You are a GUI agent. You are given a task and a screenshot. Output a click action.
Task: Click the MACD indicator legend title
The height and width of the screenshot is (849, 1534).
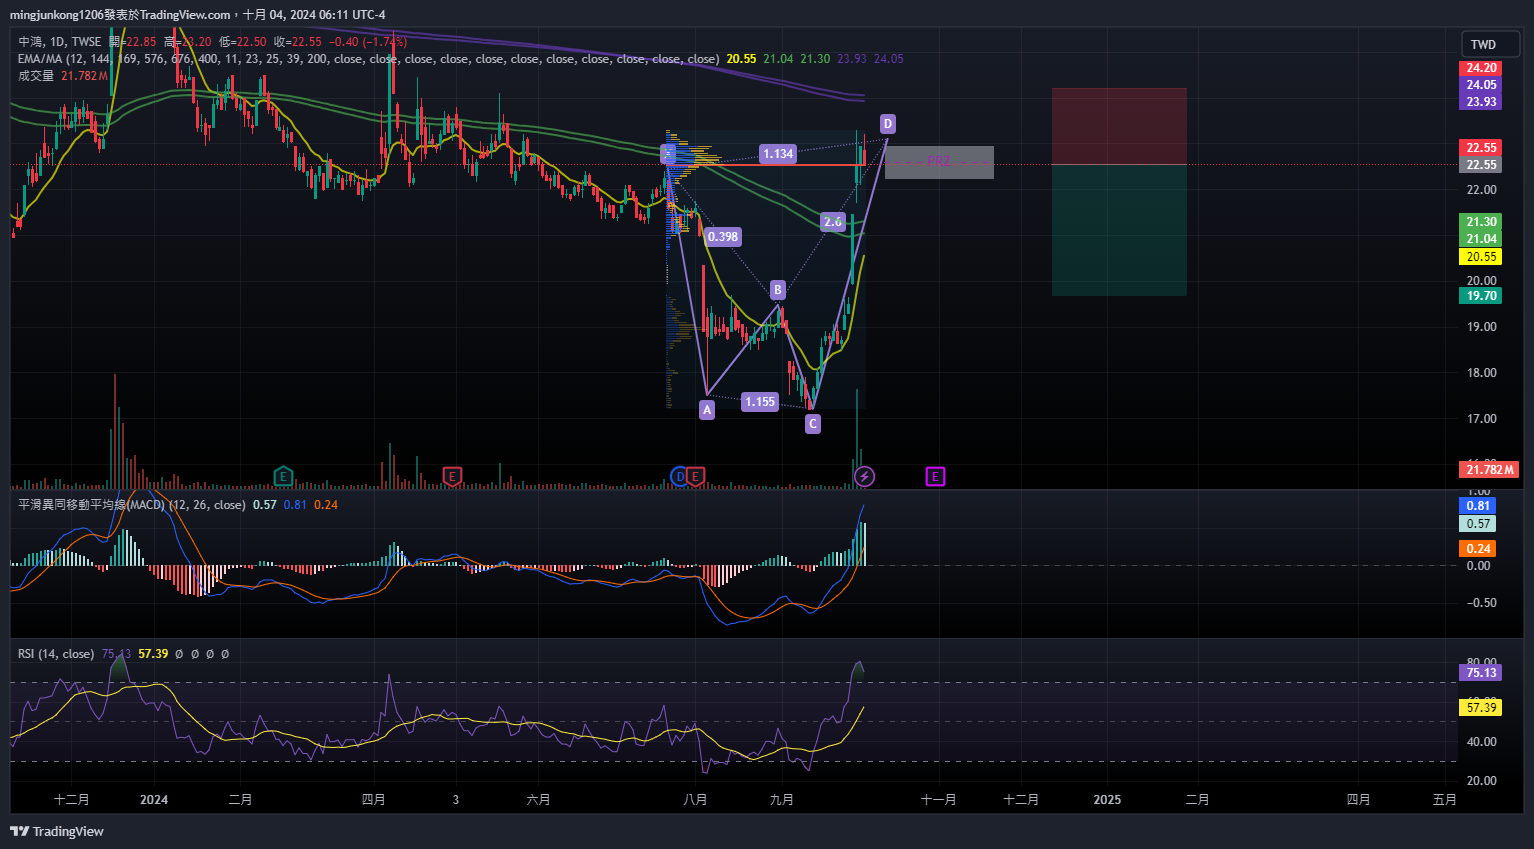point(131,505)
